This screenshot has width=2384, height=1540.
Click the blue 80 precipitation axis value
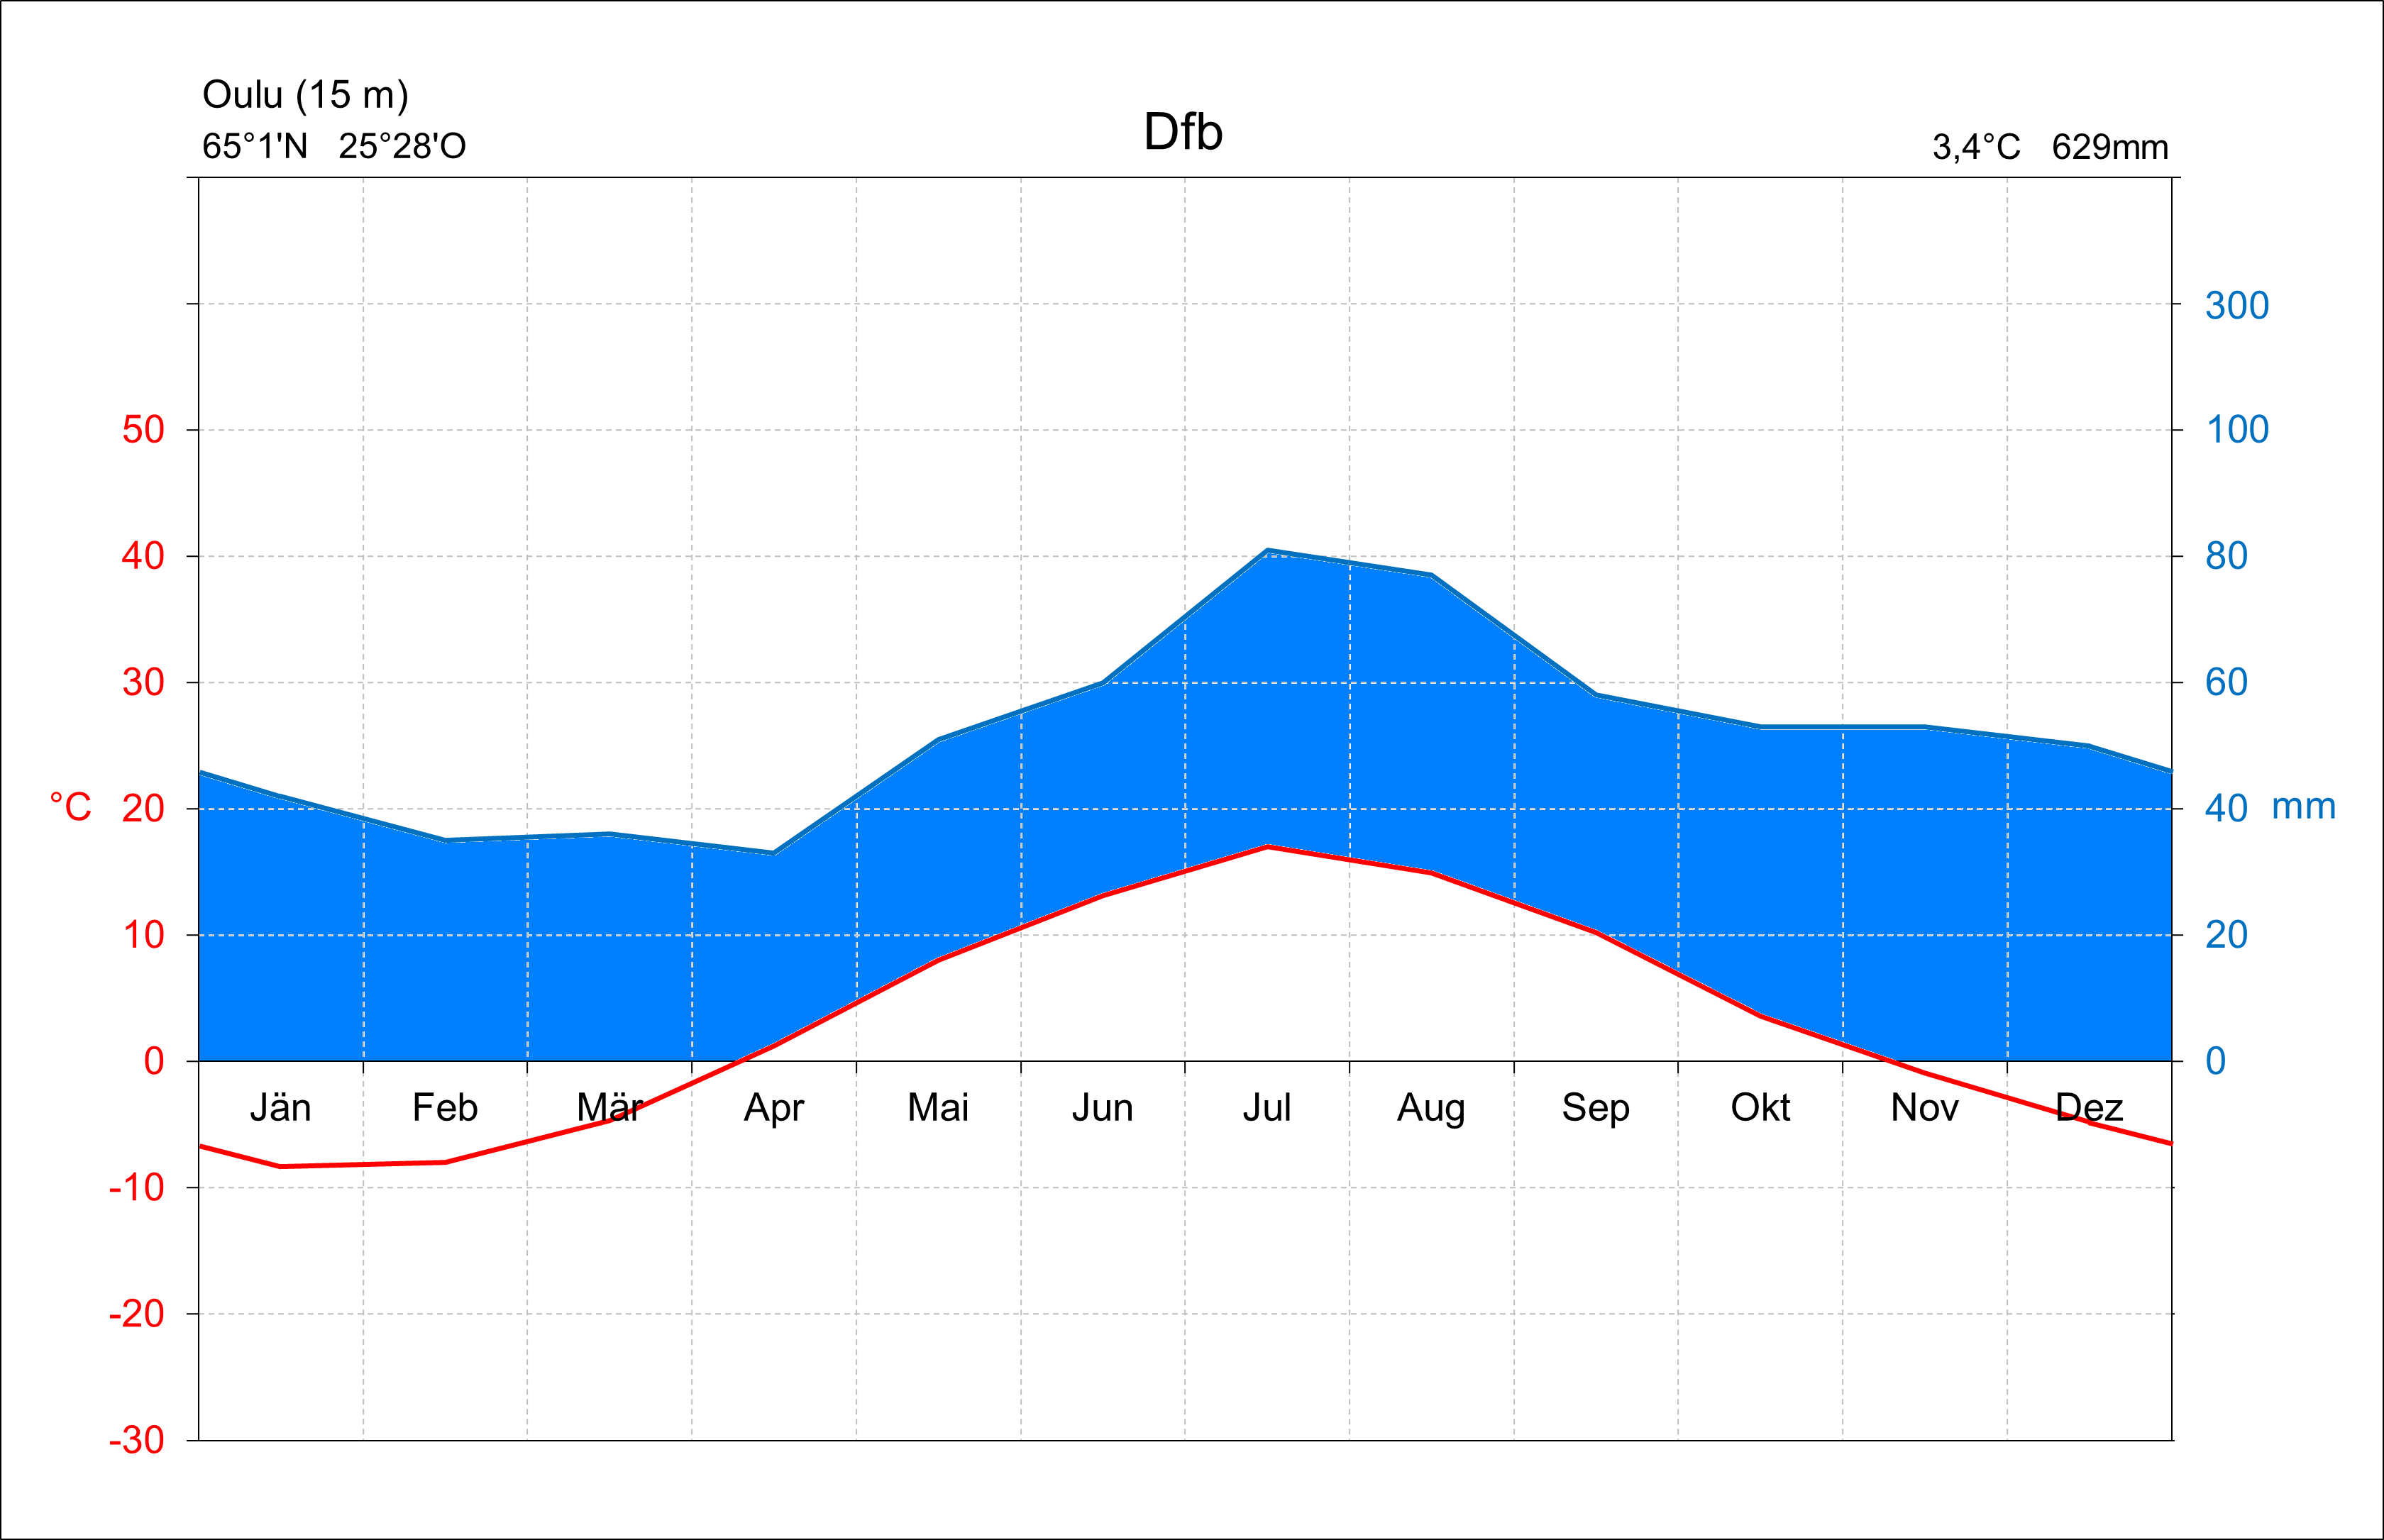[x=2226, y=556]
